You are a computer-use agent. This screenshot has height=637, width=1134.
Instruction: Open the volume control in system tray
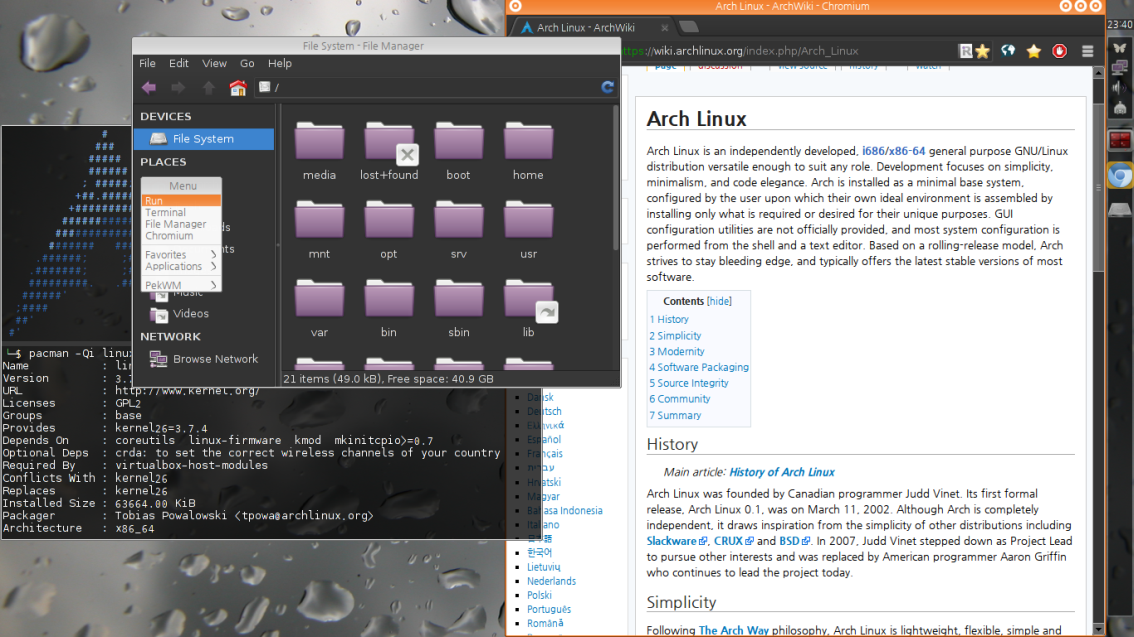[x=1120, y=86]
